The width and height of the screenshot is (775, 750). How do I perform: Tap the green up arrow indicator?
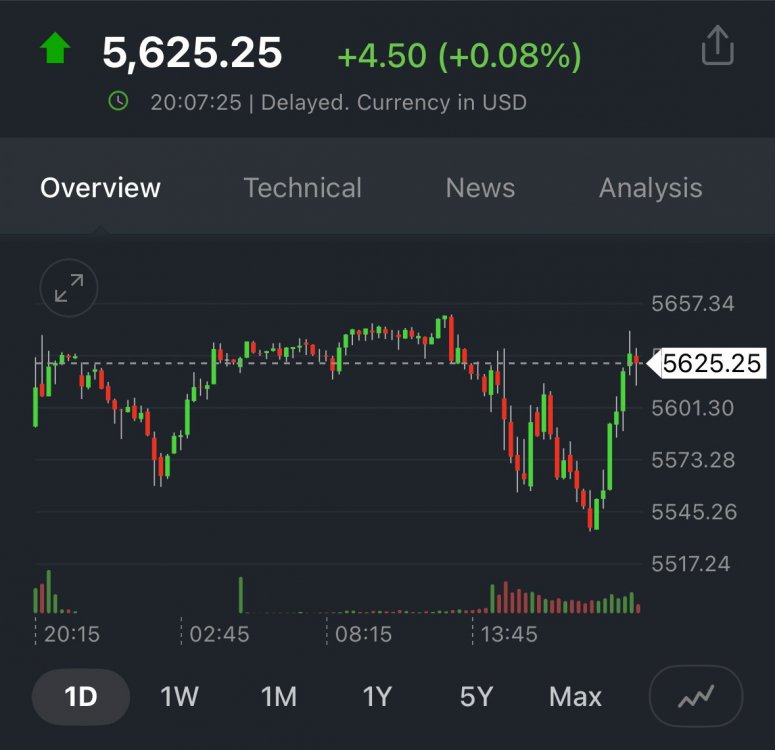pyautogui.click(x=54, y=48)
